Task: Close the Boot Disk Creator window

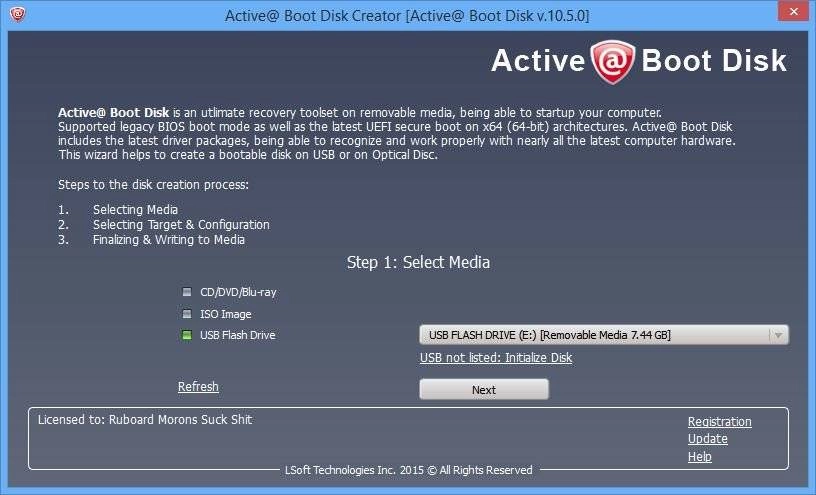Action: point(794,11)
